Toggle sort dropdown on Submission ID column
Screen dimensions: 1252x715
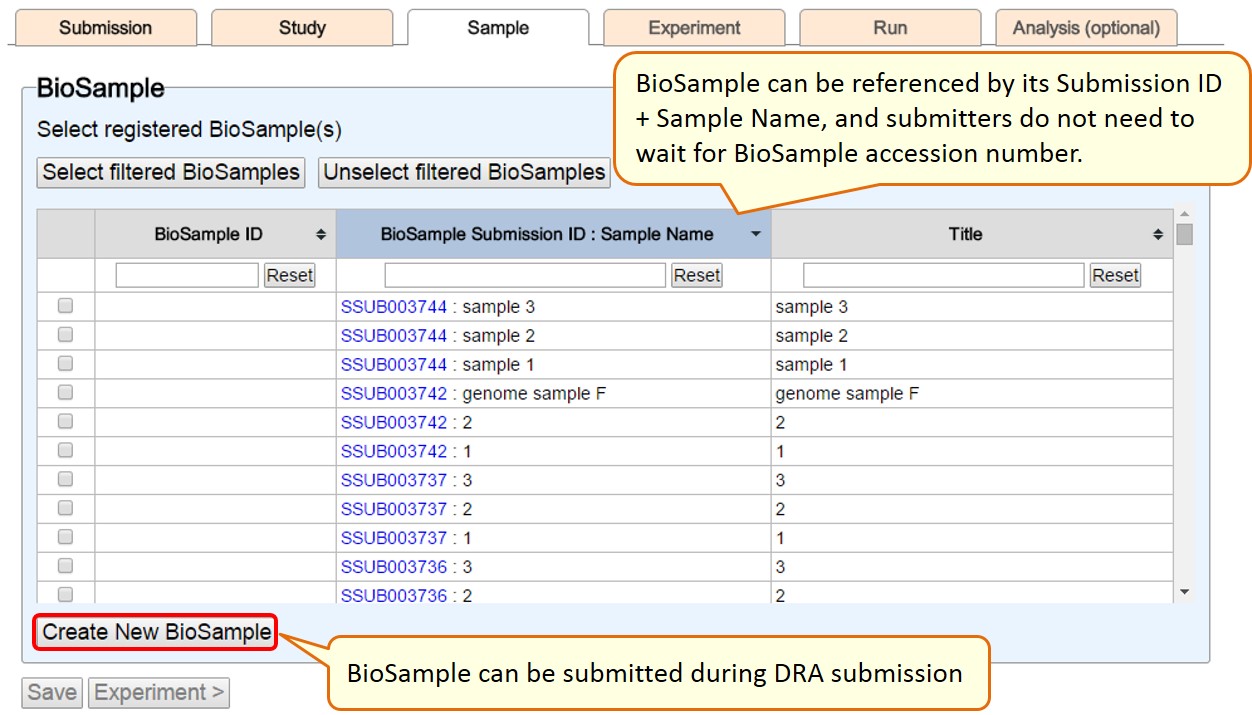click(756, 235)
